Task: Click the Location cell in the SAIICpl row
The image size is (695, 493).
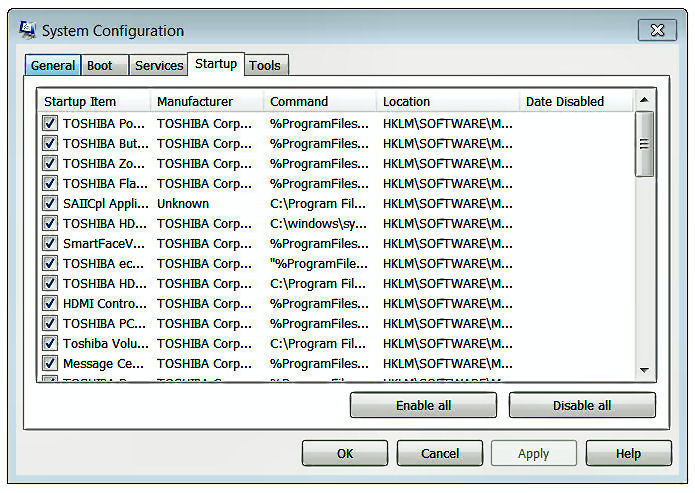Action: click(448, 203)
